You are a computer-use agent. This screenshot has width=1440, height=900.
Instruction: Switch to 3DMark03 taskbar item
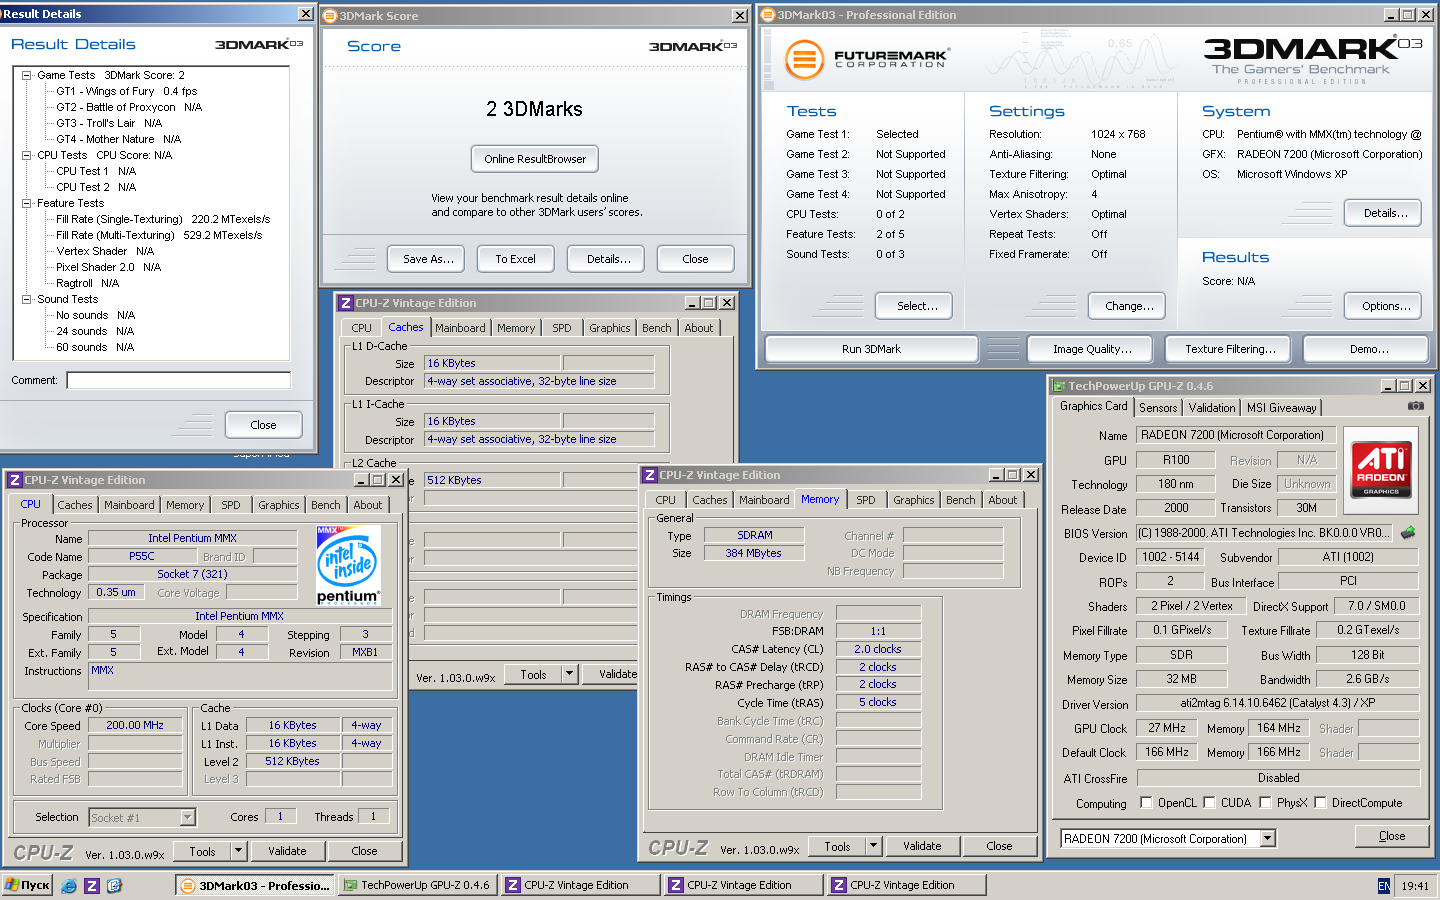tap(256, 885)
